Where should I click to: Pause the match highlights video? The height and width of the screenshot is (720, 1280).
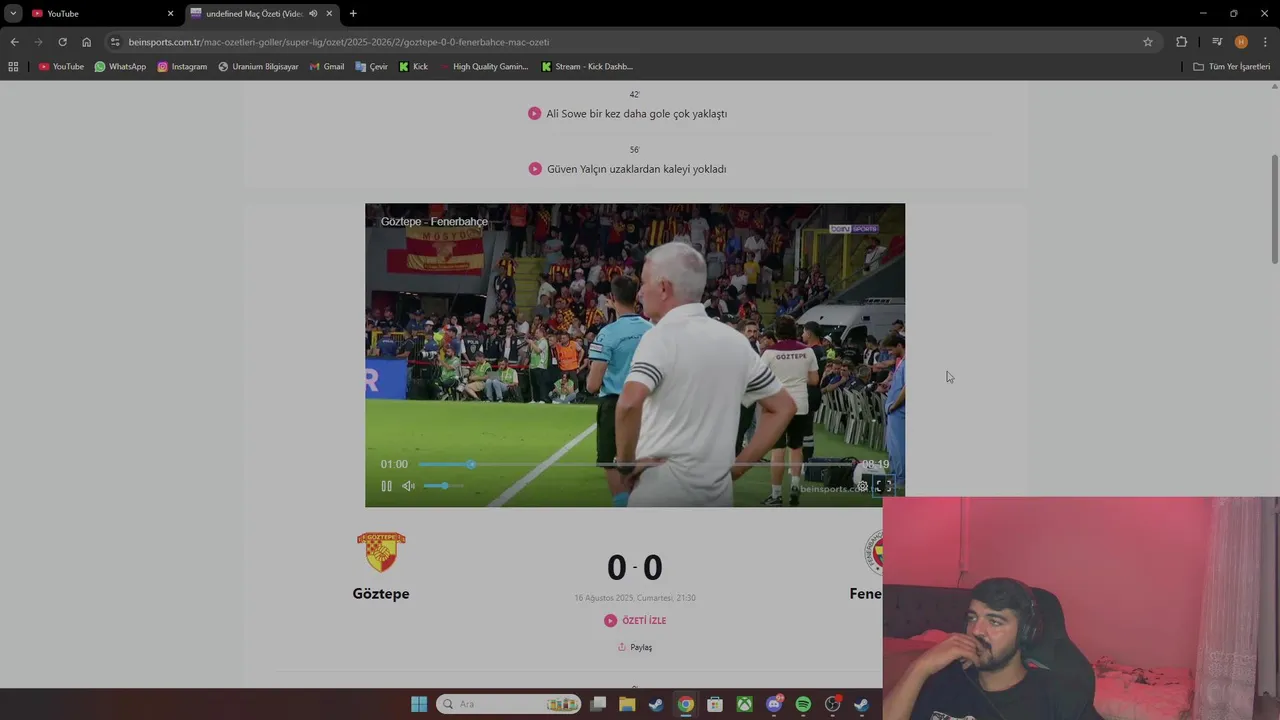(386, 486)
